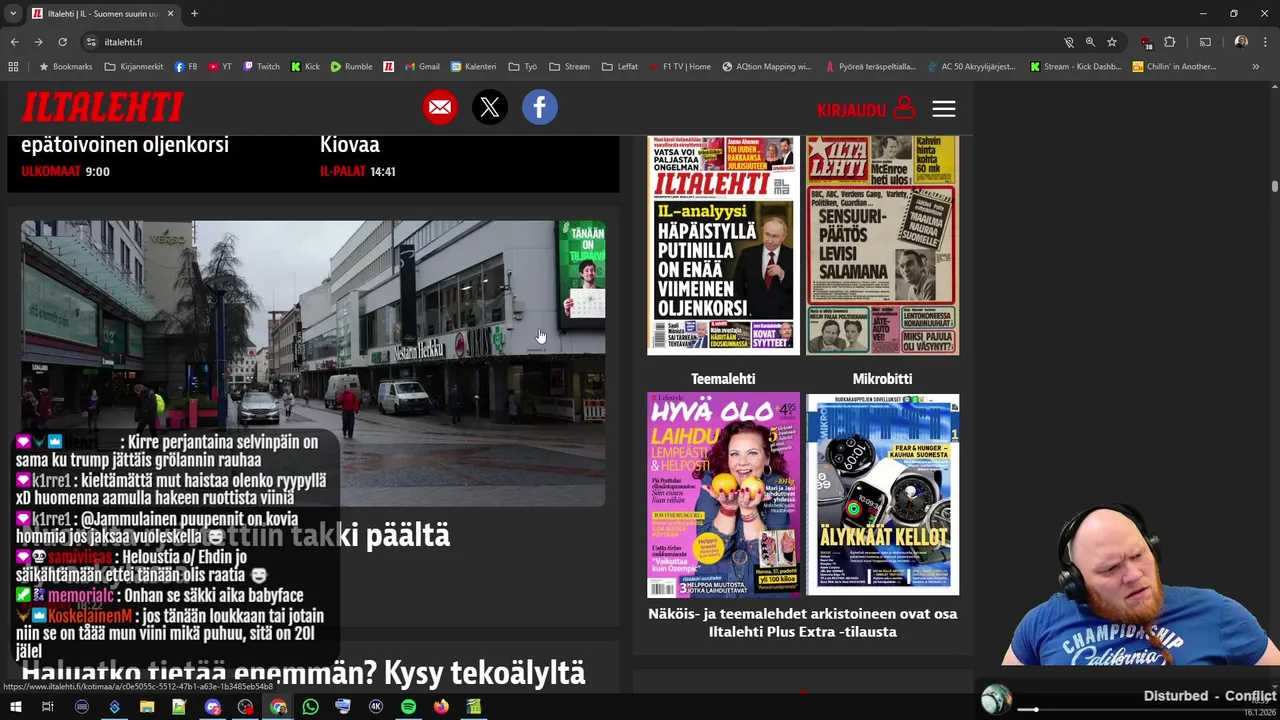1280x720 pixels.
Task: Go back in the browser
Action: [14, 42]
